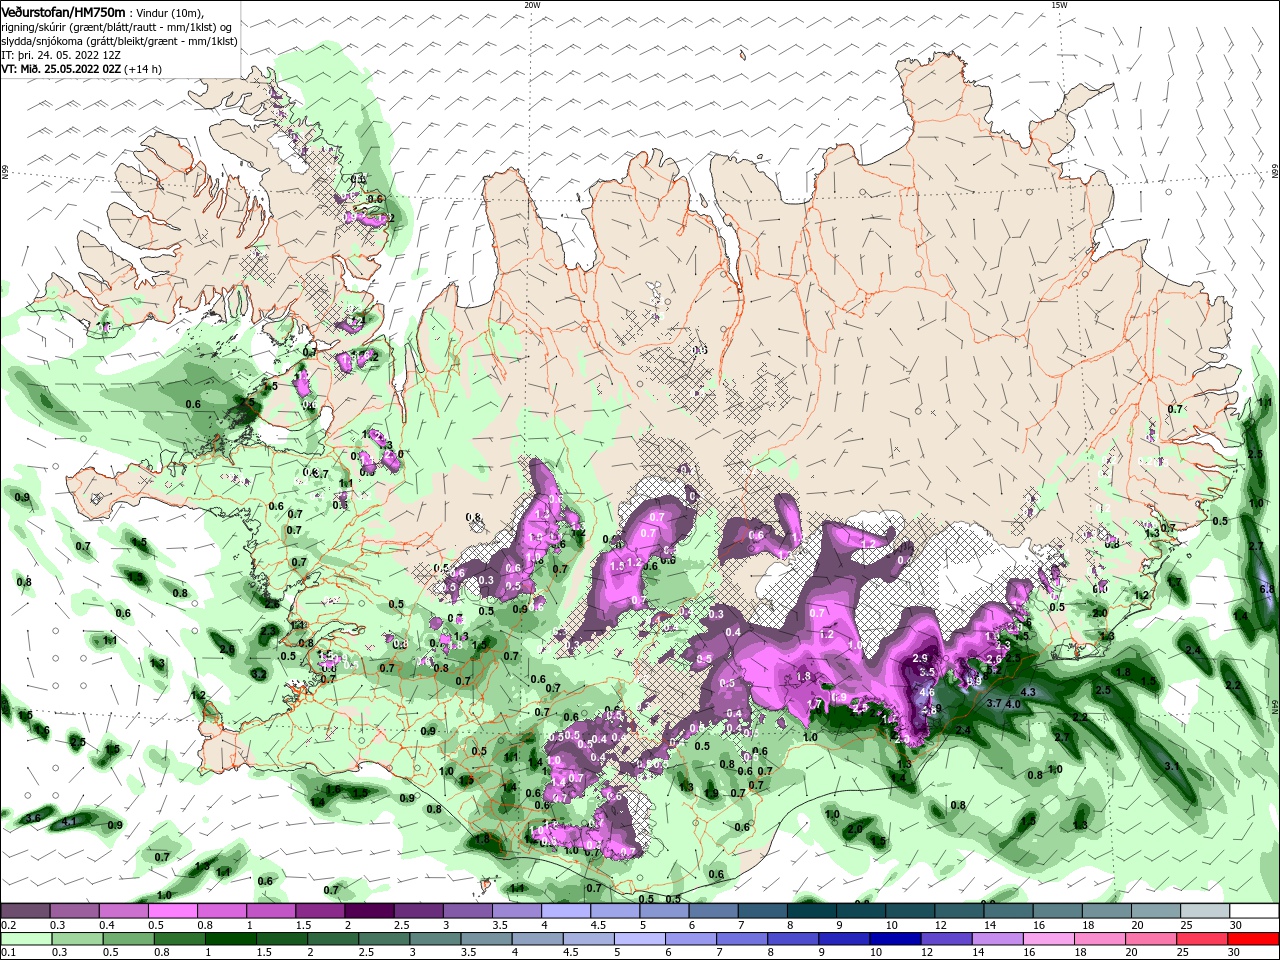Click the '4.6' precipitation value on the map
This screenshot has width=1280, height=960.
(927, 692)
